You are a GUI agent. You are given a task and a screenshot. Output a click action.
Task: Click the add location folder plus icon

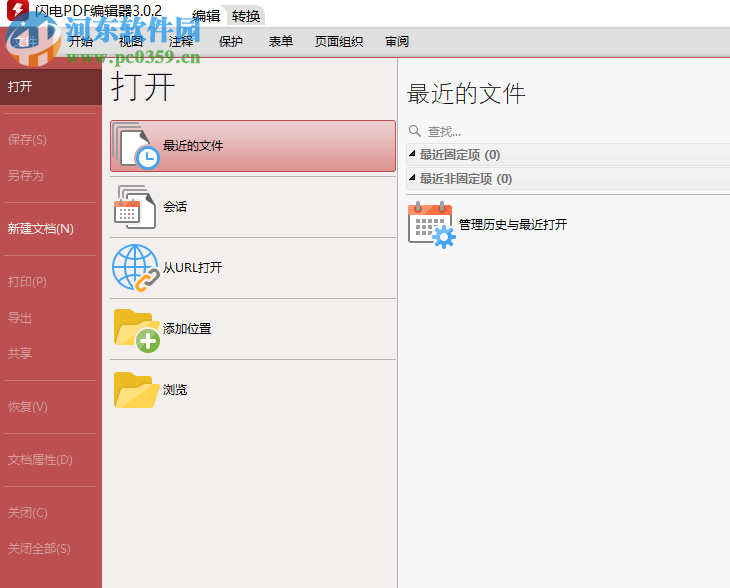click(137, 330)
